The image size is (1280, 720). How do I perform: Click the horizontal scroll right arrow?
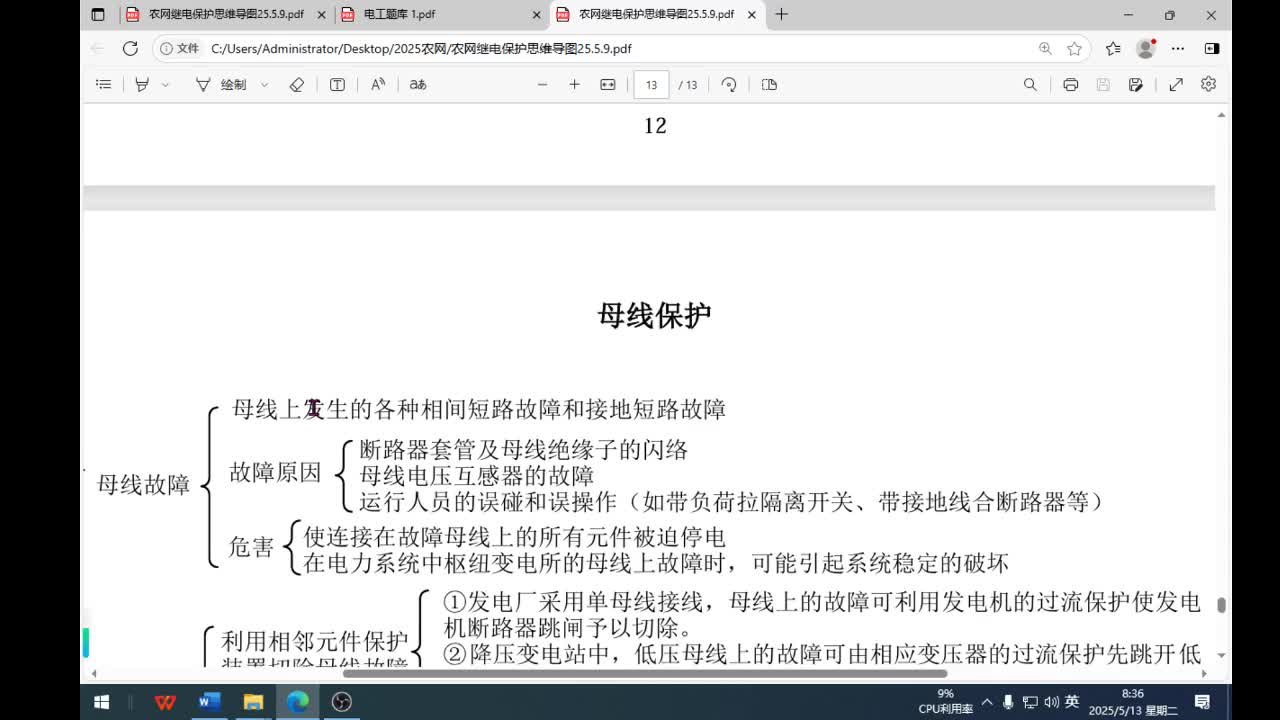1204,673
